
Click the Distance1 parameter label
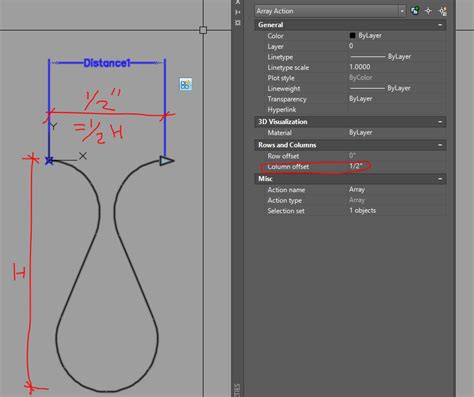click(x=107, y=63)
